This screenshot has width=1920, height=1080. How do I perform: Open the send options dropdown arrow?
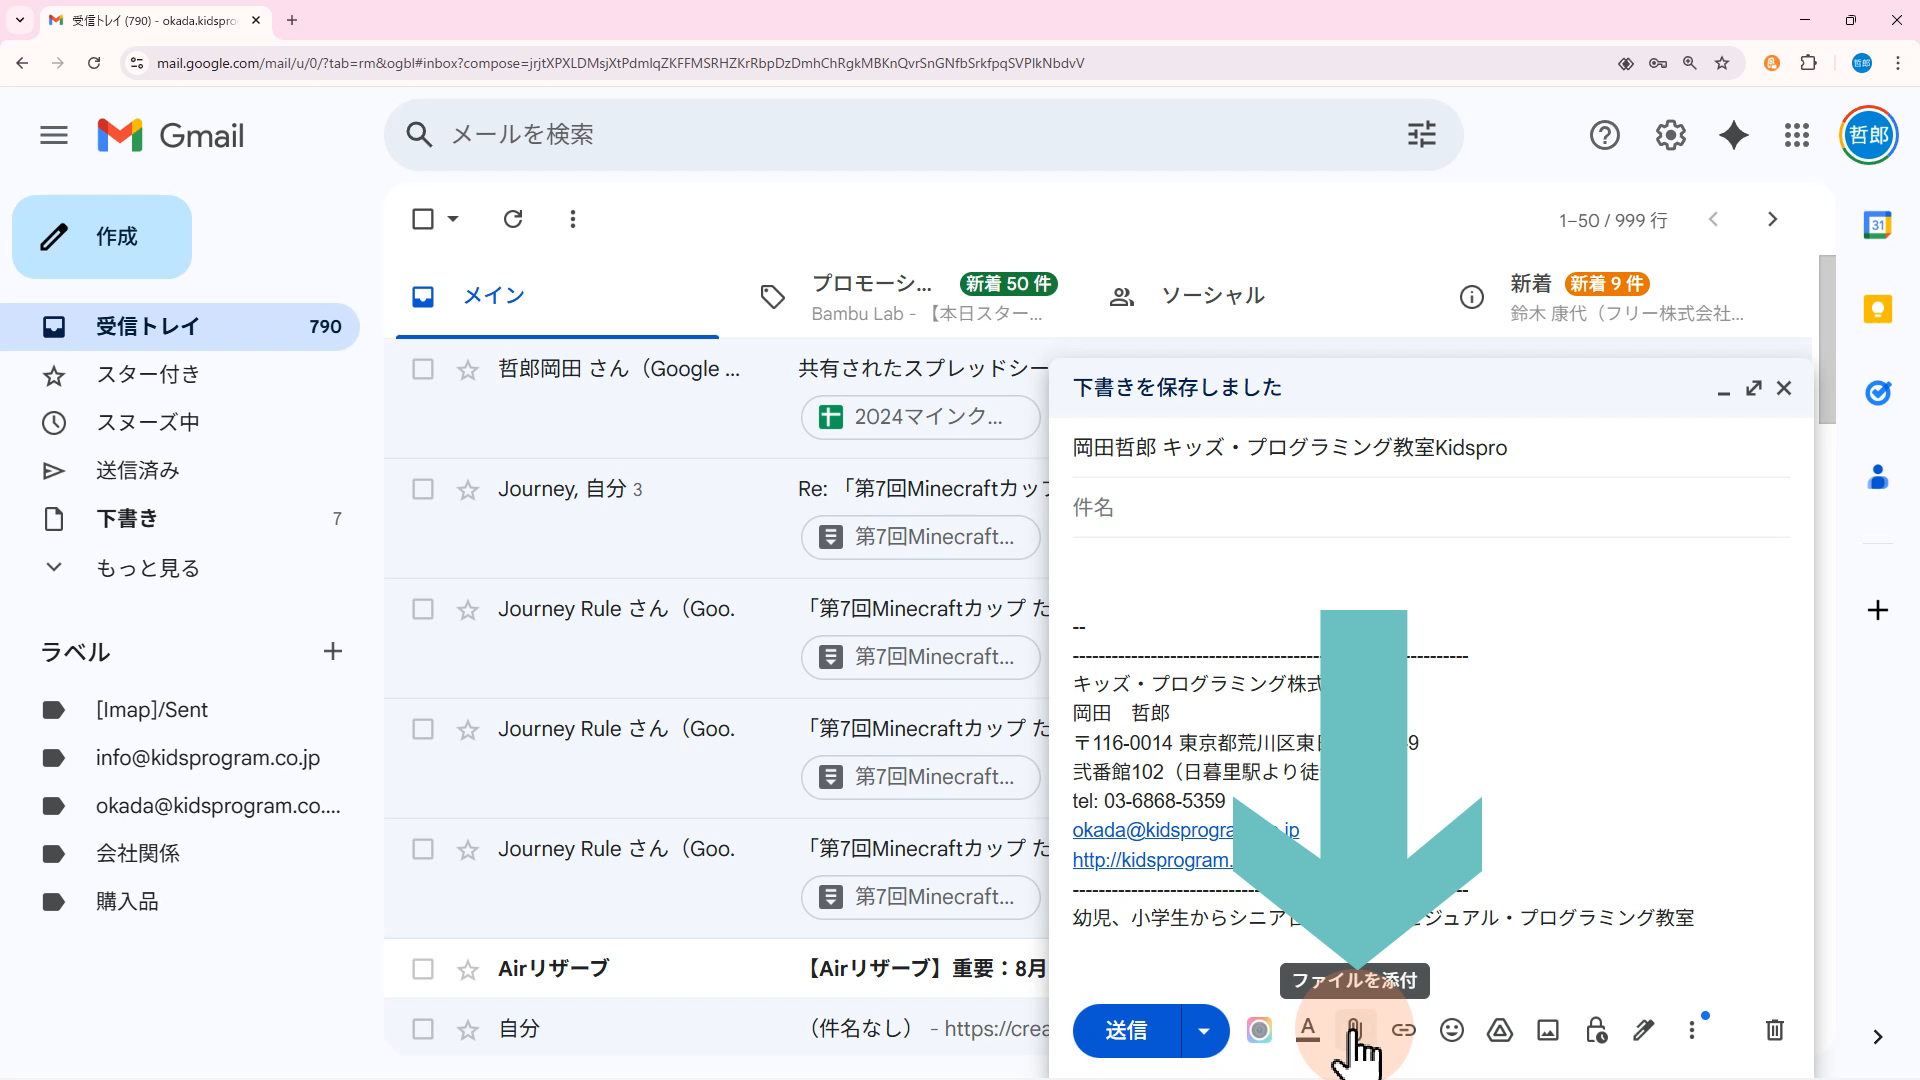(1204, 1031)
